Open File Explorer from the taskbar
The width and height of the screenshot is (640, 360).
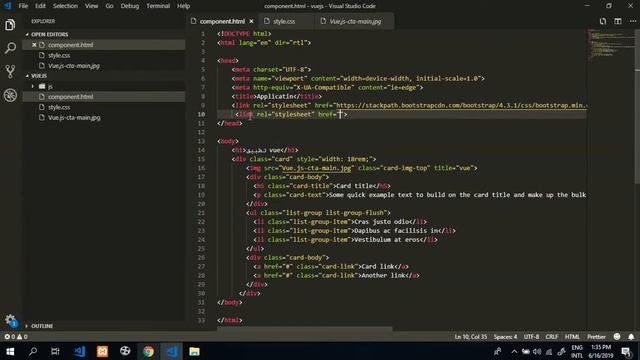(x=194, y=351)
